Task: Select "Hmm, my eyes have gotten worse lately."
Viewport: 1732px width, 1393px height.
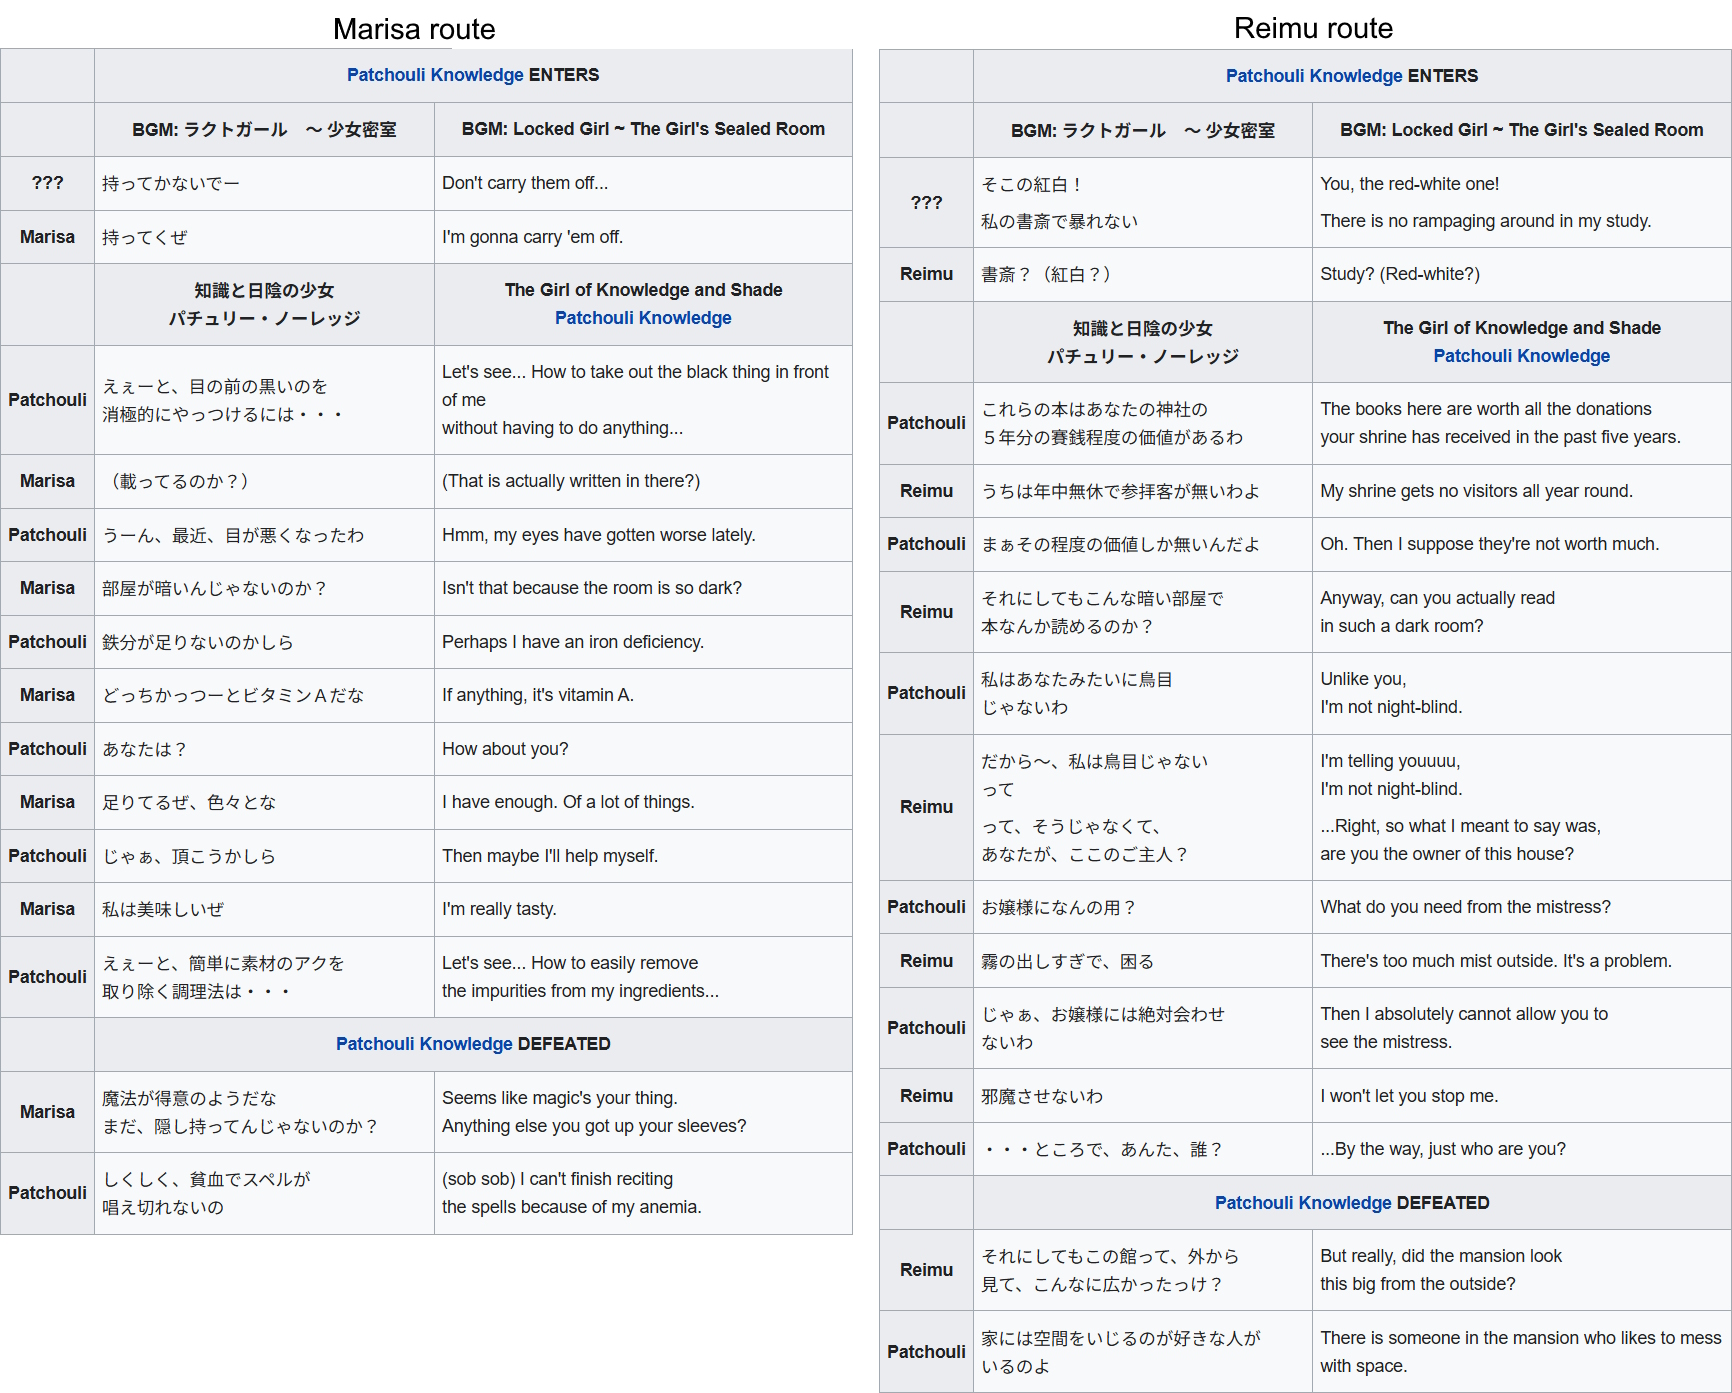Action: [x=599, y=535]
